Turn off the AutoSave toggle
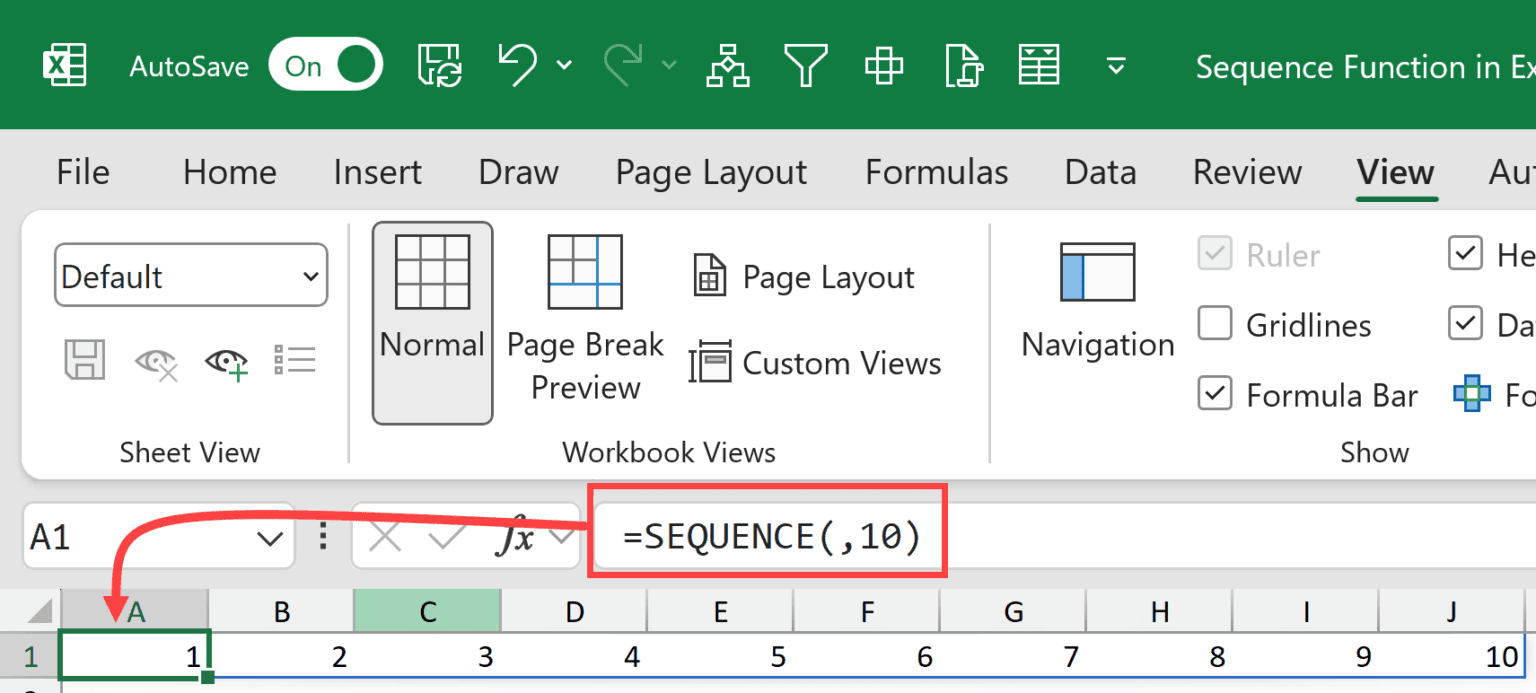1536x693 pixels. pos(325,63)
